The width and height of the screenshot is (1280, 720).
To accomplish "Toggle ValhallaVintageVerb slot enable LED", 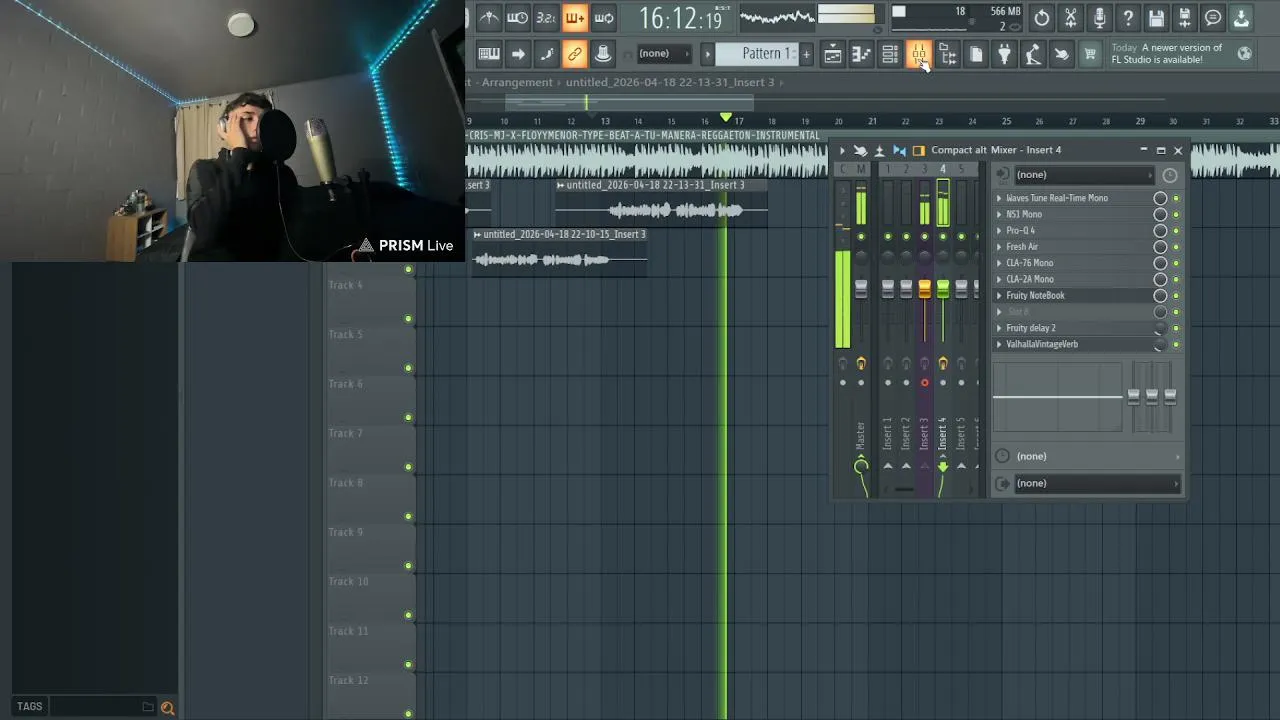I will 1176,345.
